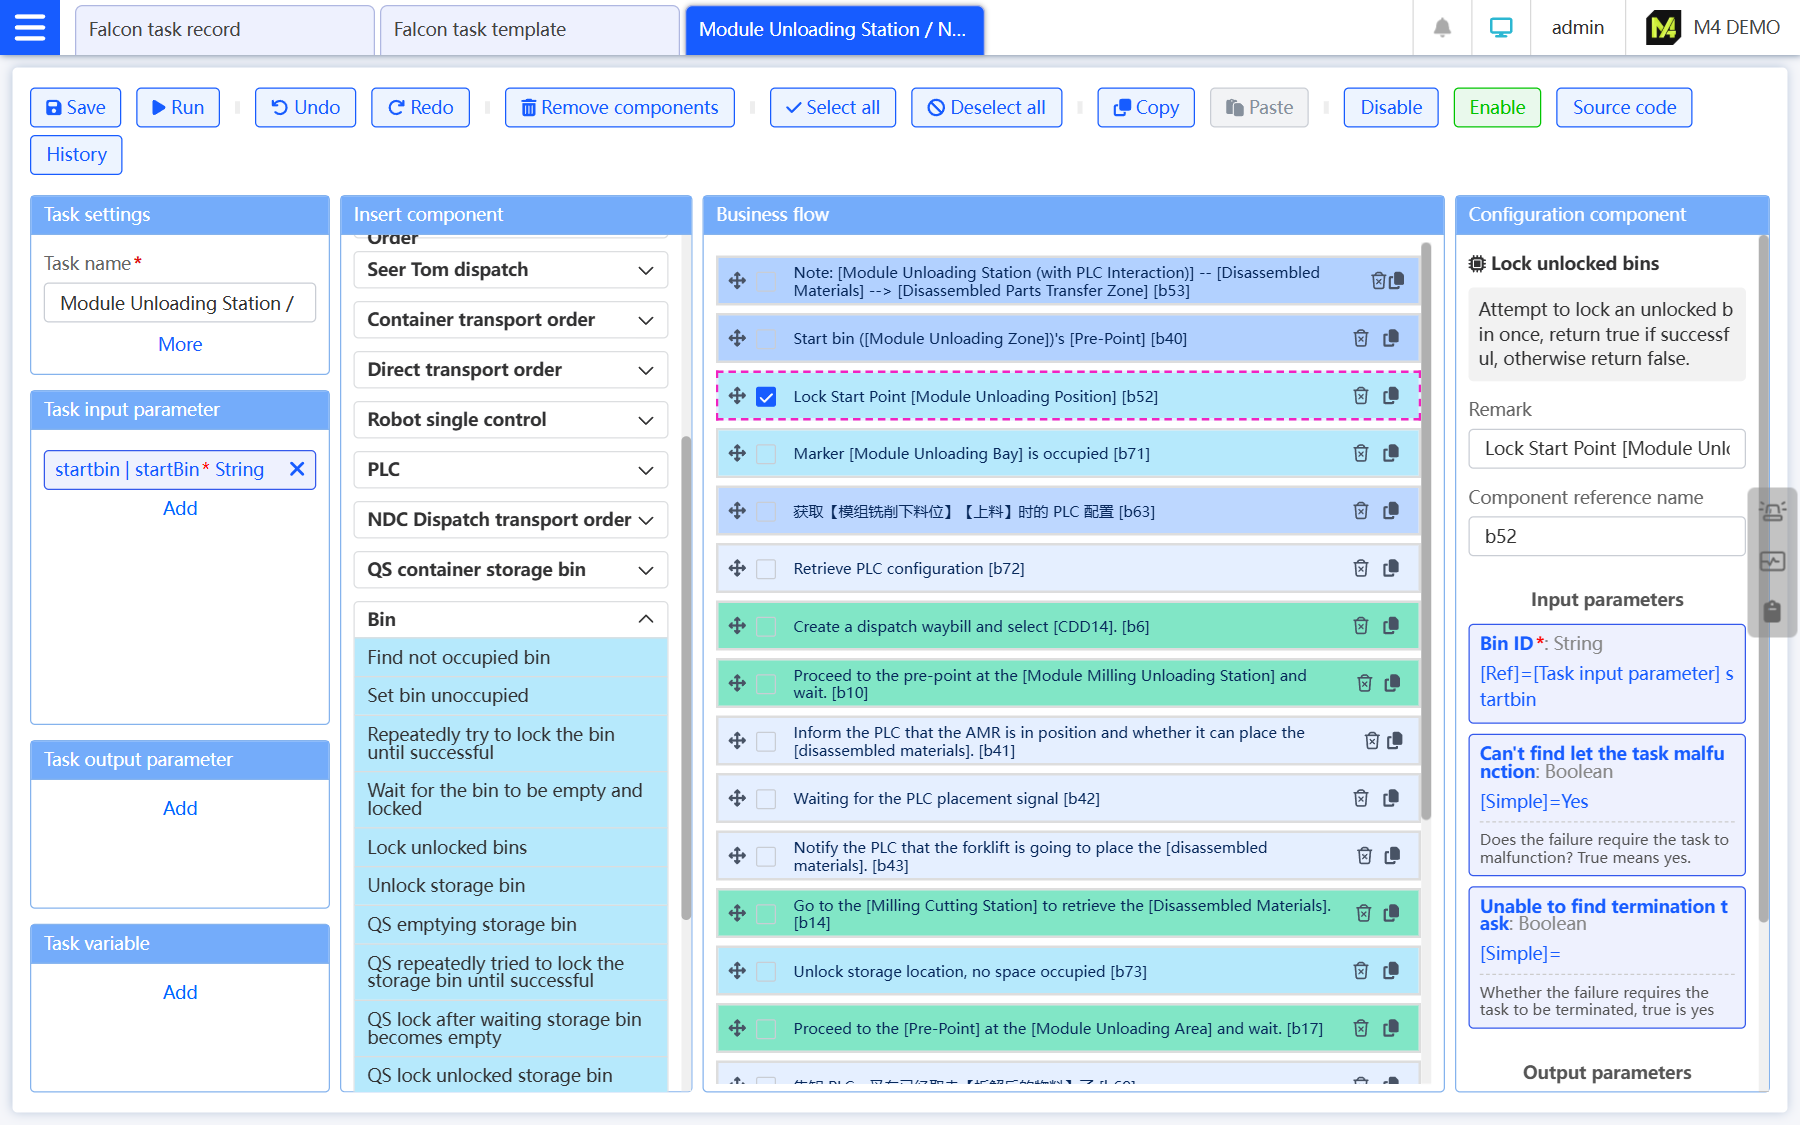Click the Source code button
This screenshot has width=1800, height=1125.
pyautogui.click(x=1623, y=107)
